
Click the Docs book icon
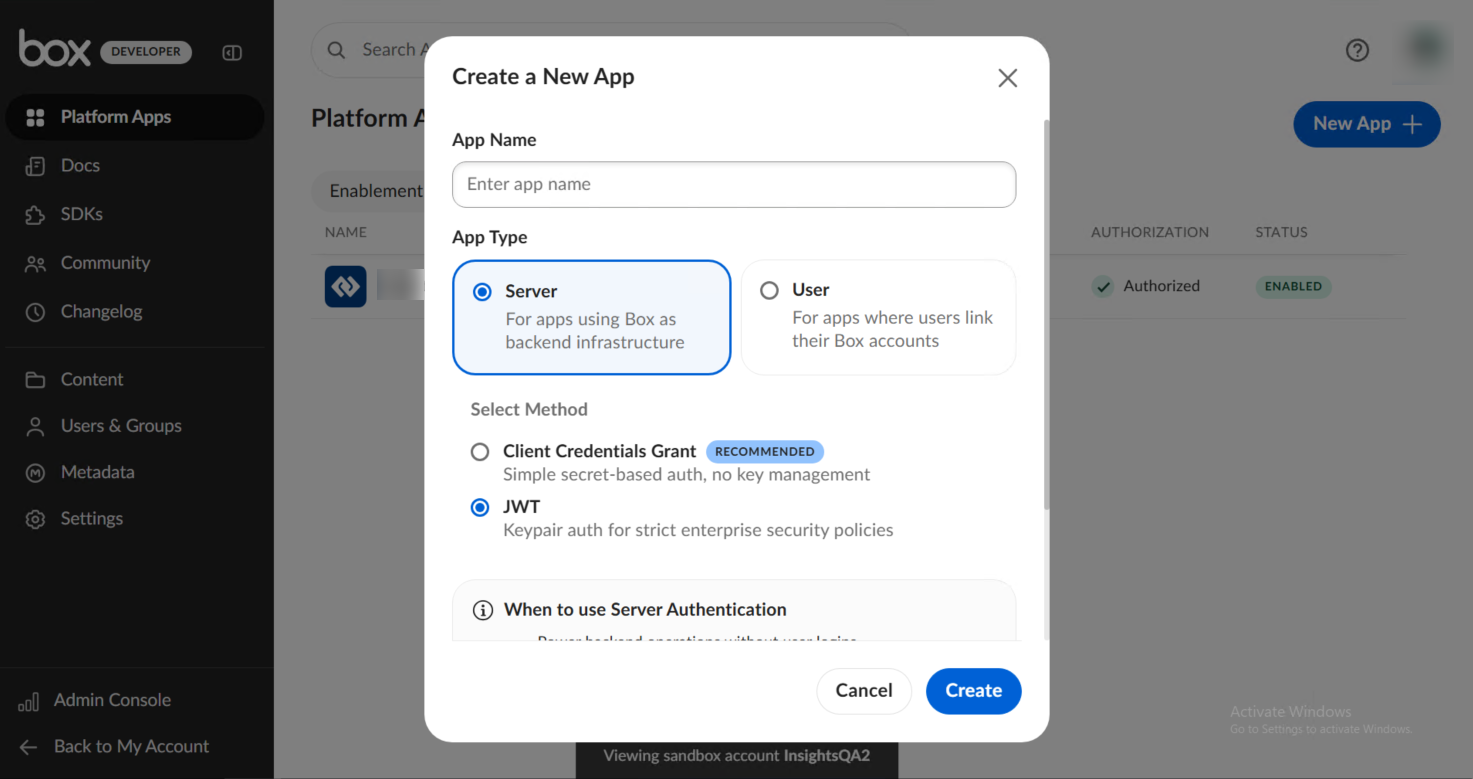[x=36, y=166]
